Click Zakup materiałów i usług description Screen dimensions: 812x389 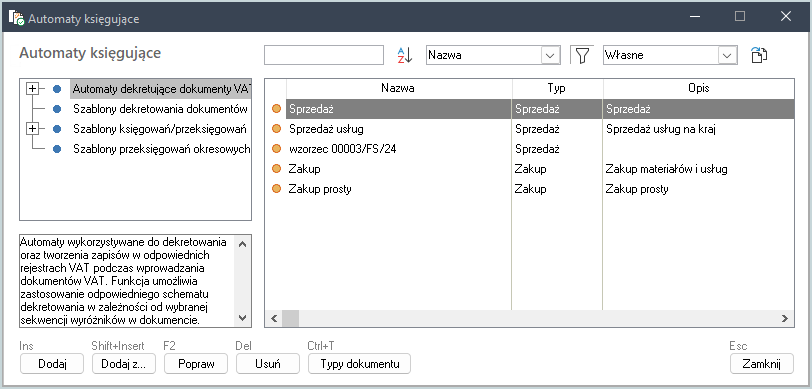[666, 169]
